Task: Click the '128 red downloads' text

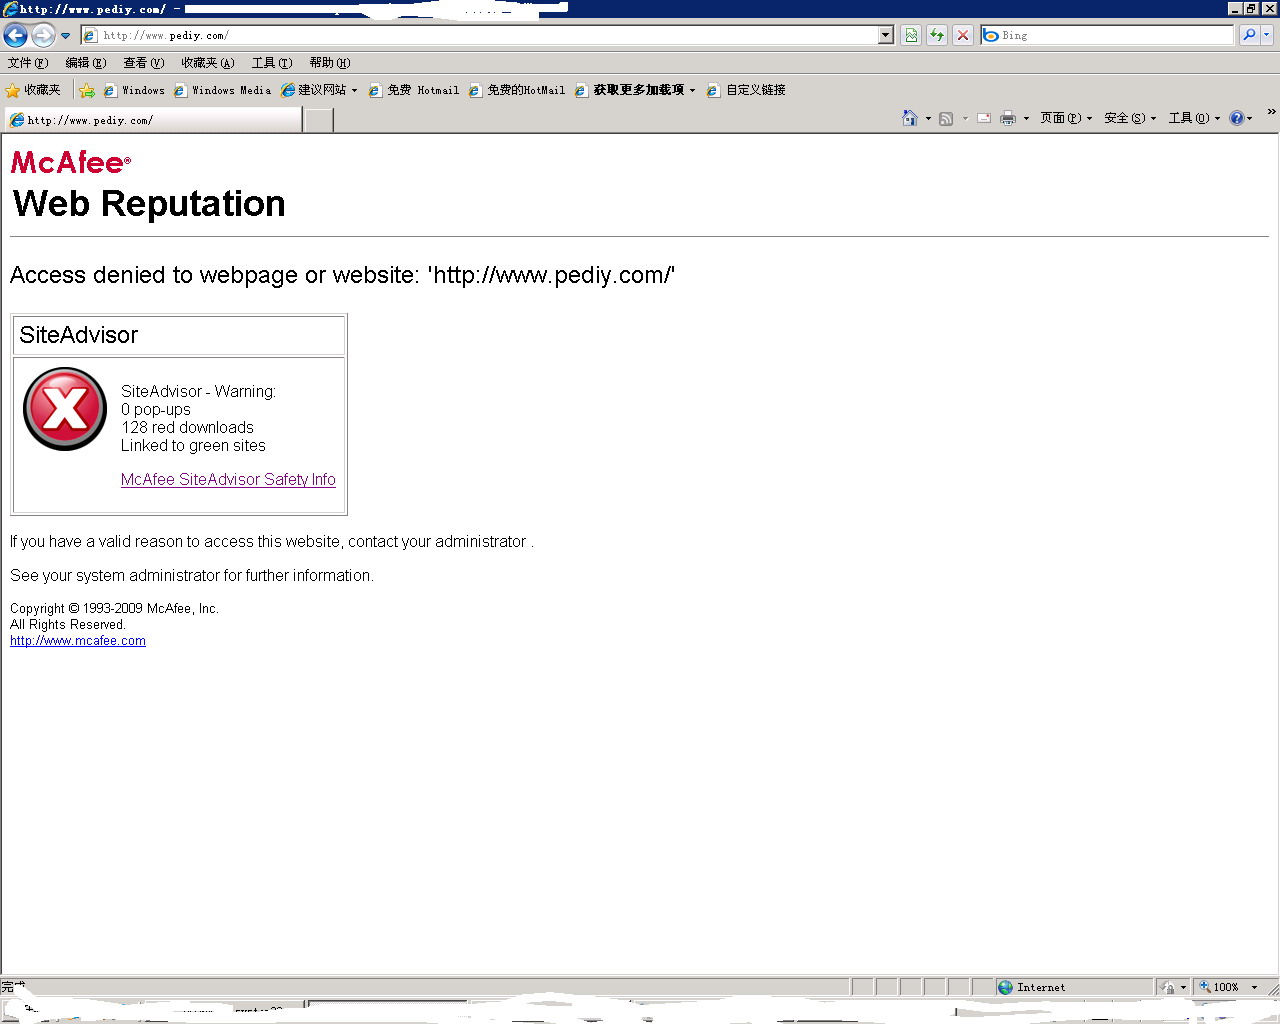Action: tap(188, 428)
